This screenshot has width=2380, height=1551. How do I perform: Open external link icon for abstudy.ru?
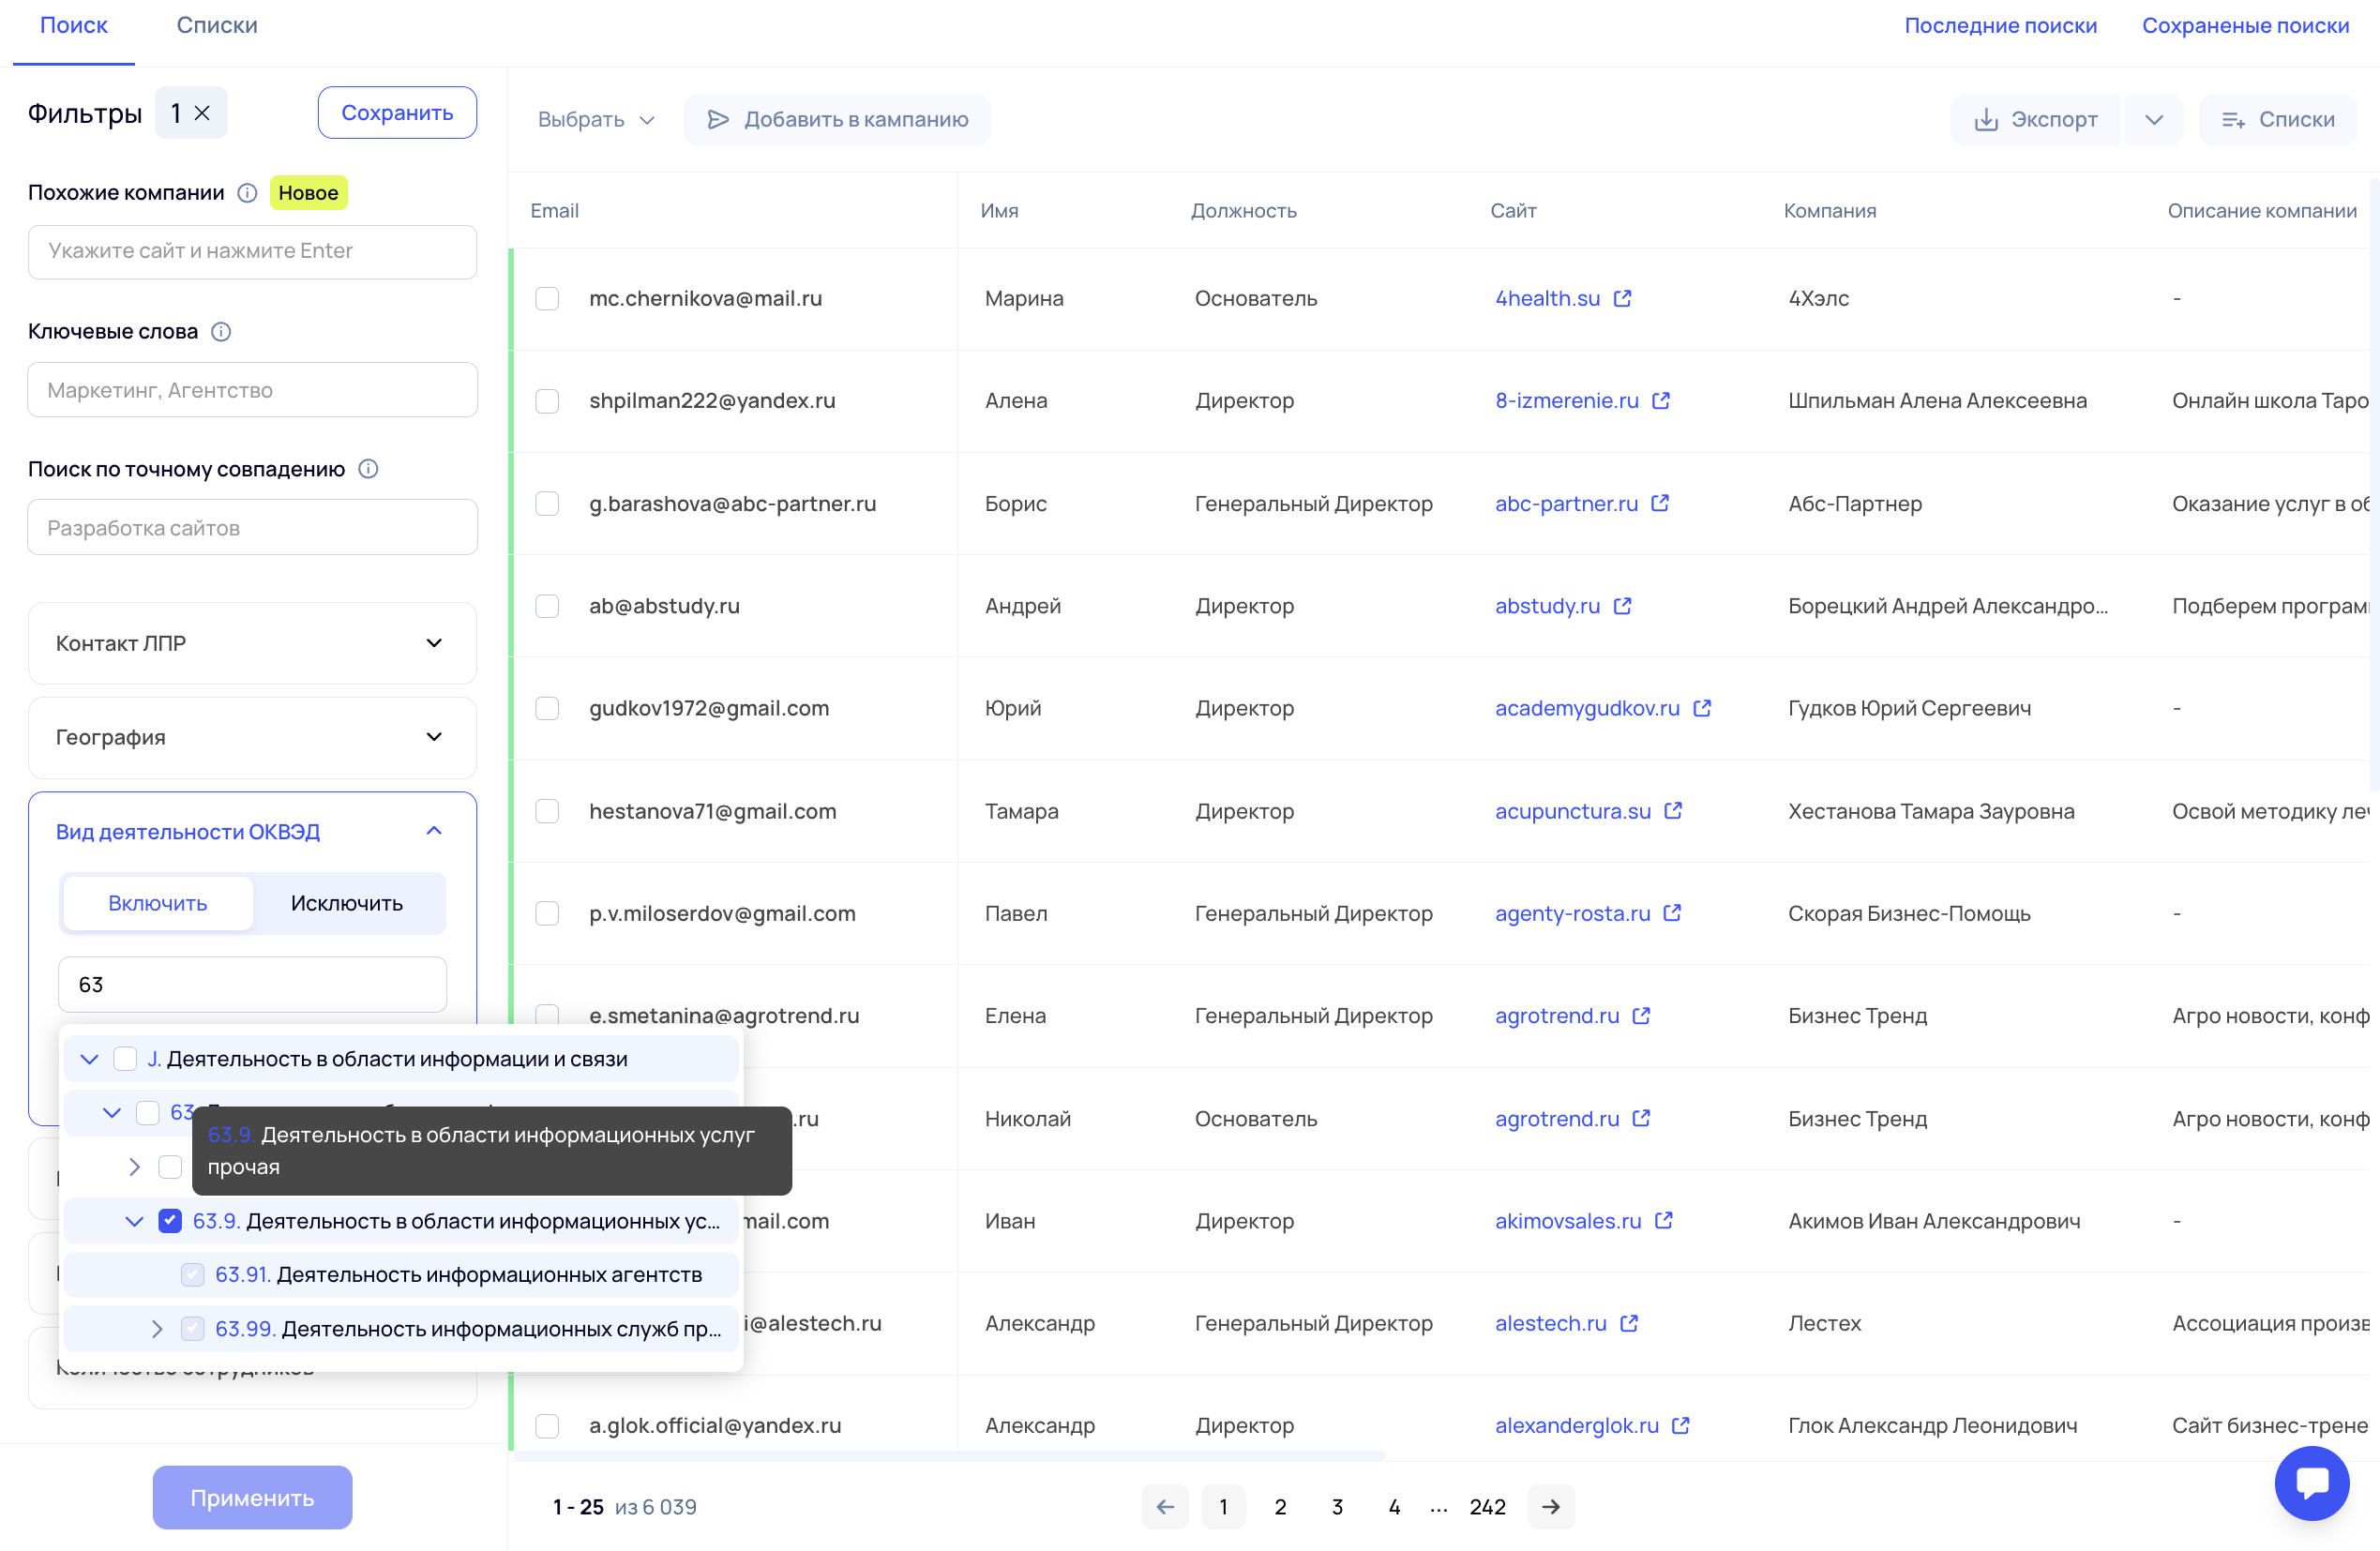coord(1622,606)
